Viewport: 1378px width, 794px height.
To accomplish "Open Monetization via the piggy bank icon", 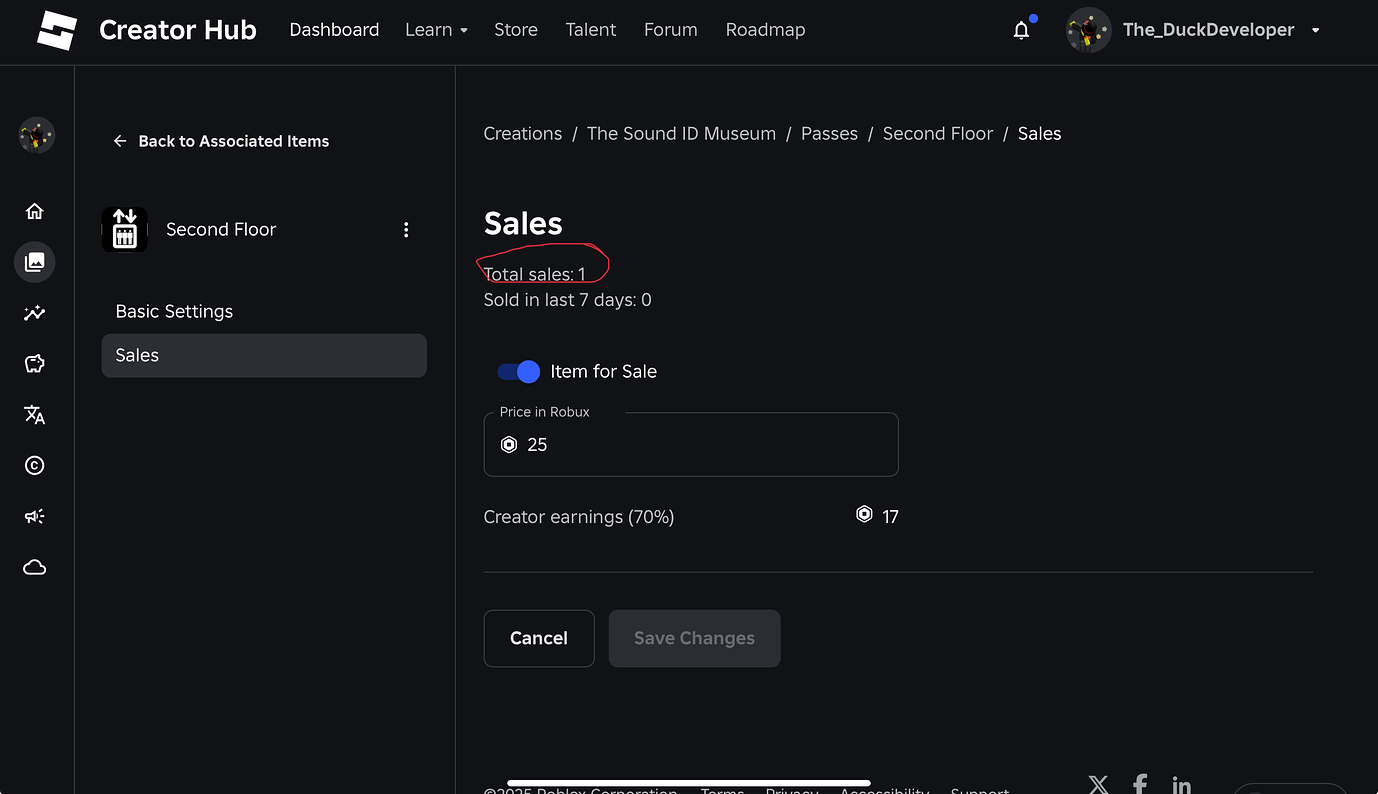I will tap(34, 363).
